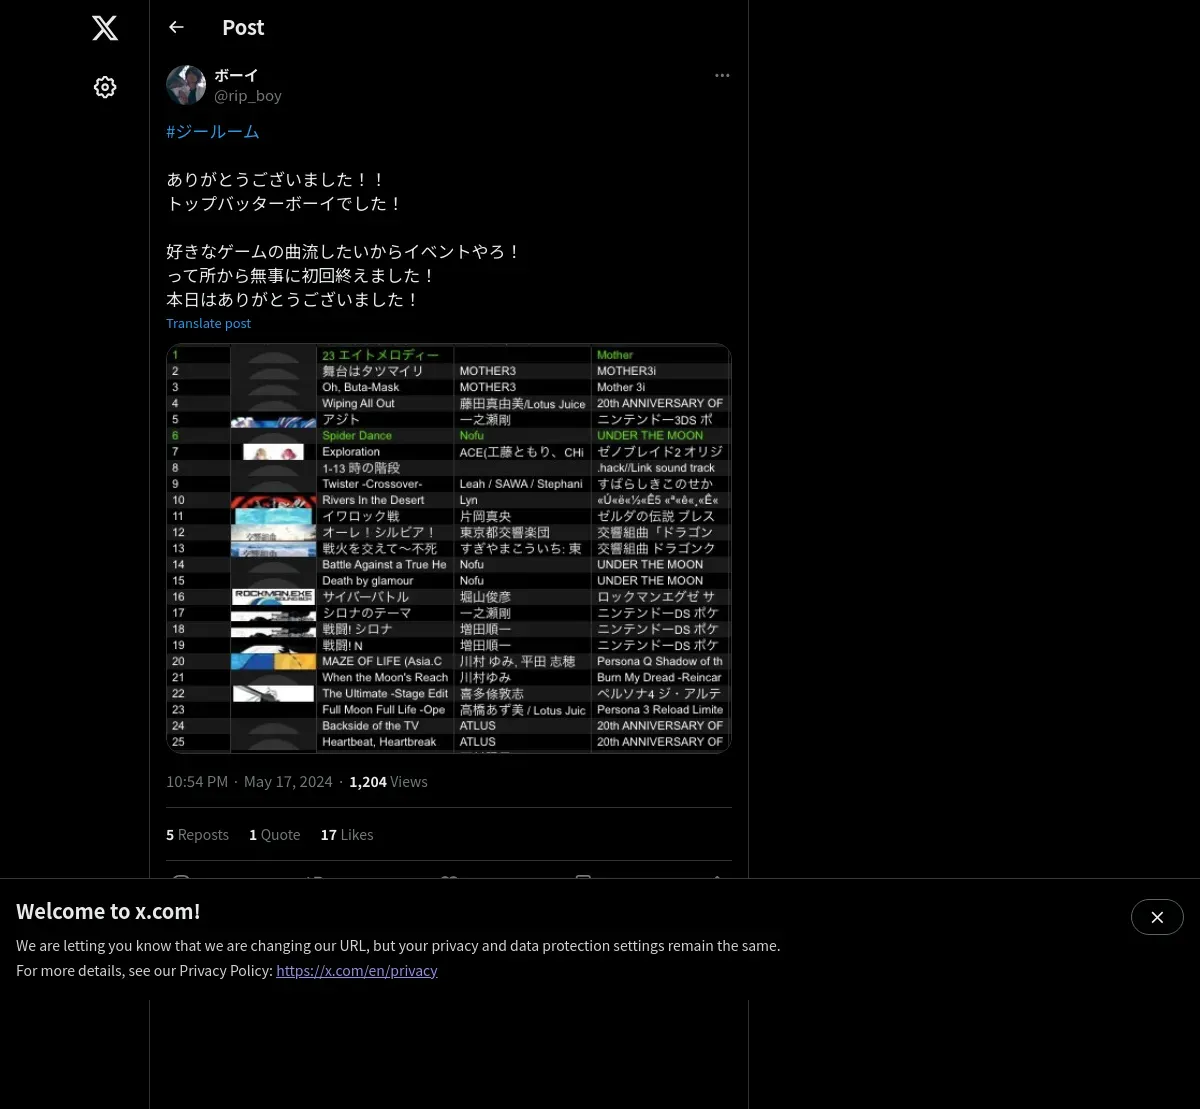Click the timestamp 10:54 PM · May 17, 2024

click(x=249, y=782)
